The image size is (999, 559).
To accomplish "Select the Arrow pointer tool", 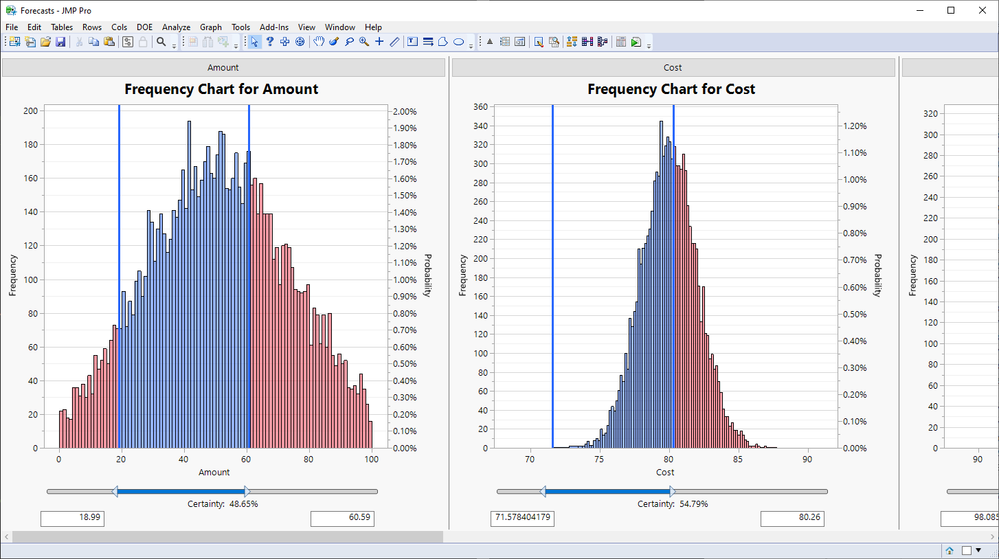I will (255, 42).
